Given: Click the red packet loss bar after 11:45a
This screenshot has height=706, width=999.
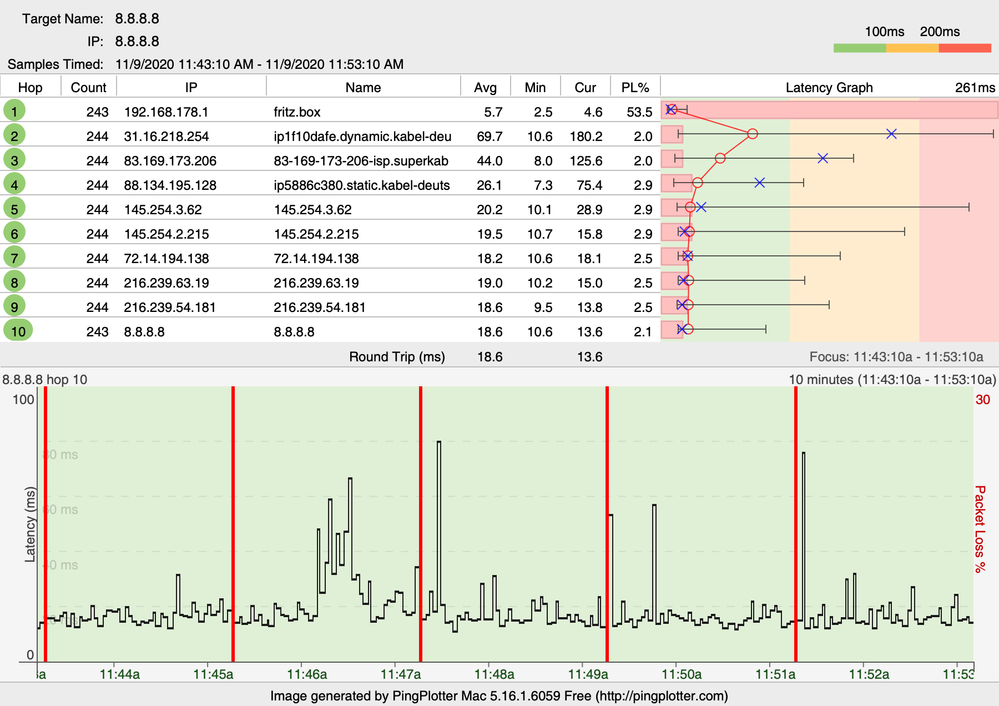Looking at the screenshot, I should 233,524.
